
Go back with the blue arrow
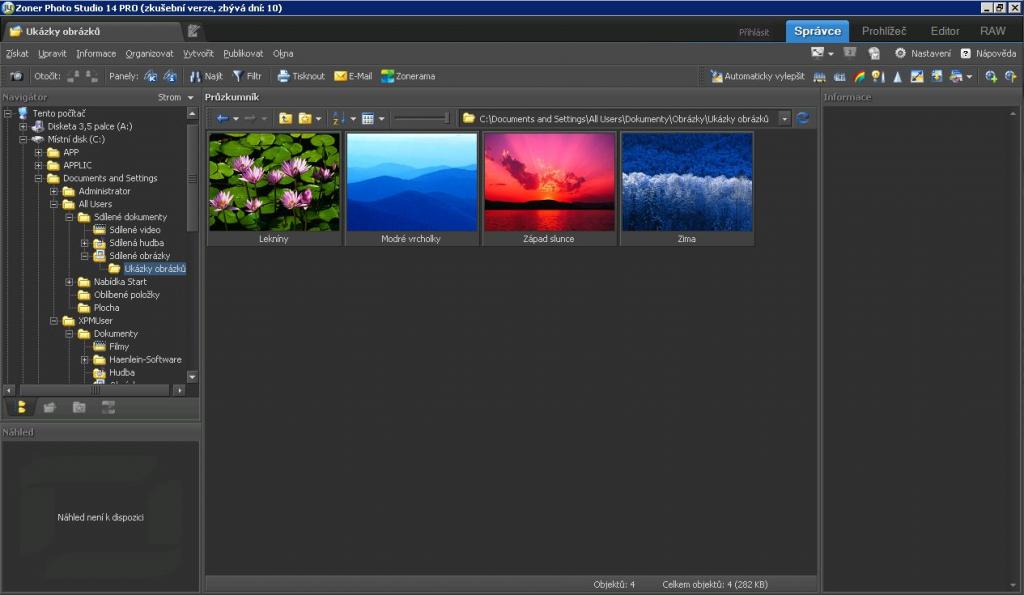pos(222,118)
